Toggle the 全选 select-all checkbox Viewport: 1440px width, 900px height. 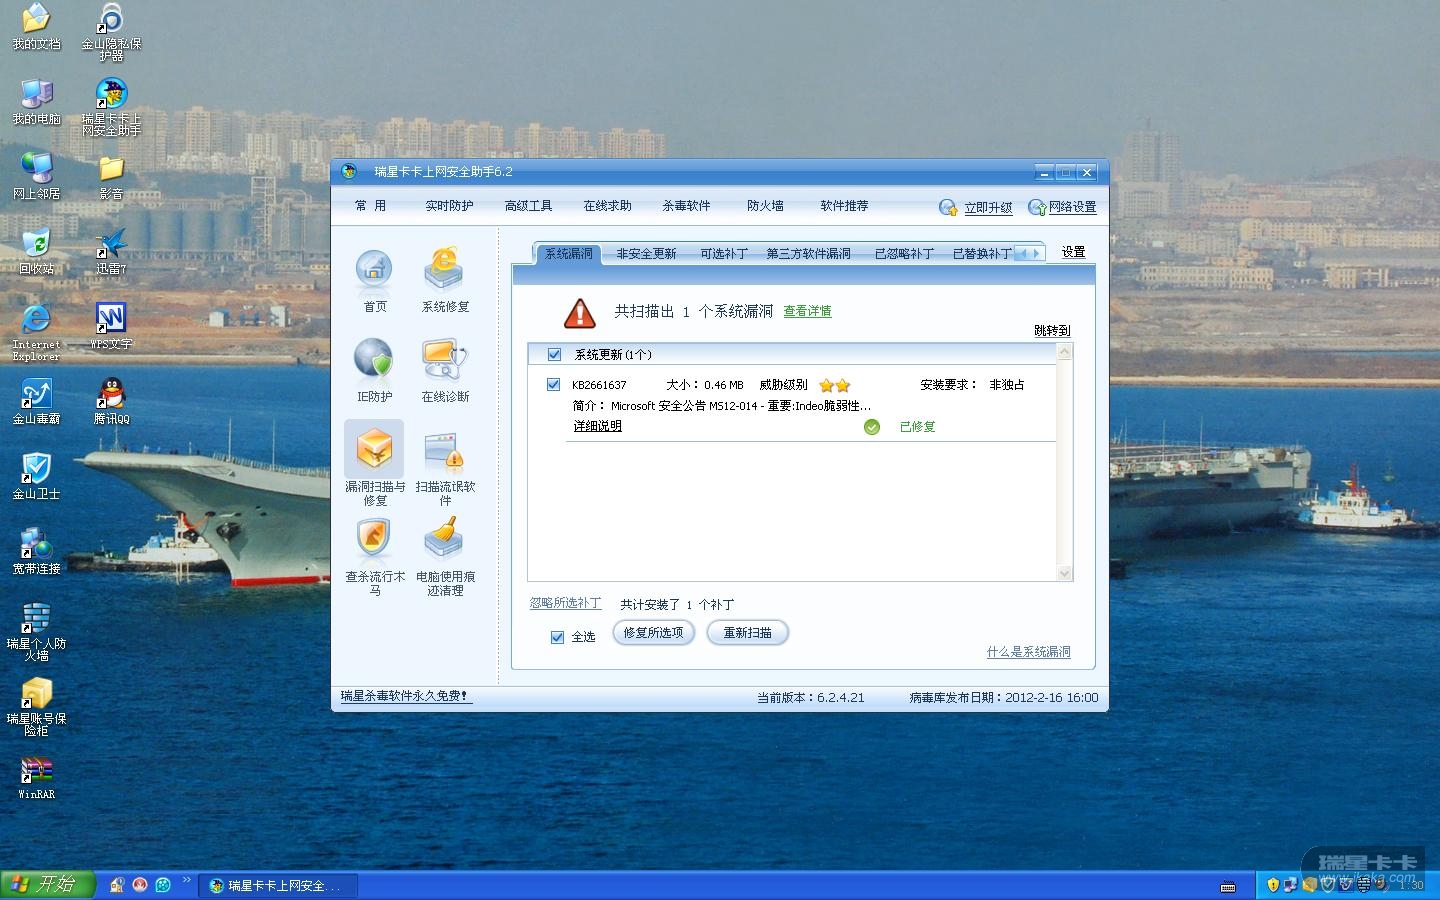coord(557,637)
